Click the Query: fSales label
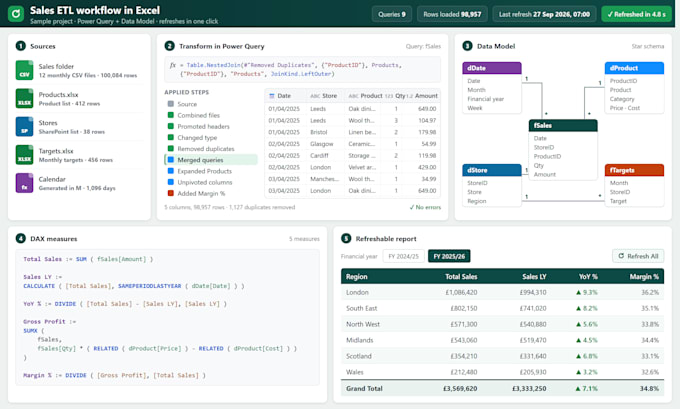 pyautogui.click(x=423, y=46)
